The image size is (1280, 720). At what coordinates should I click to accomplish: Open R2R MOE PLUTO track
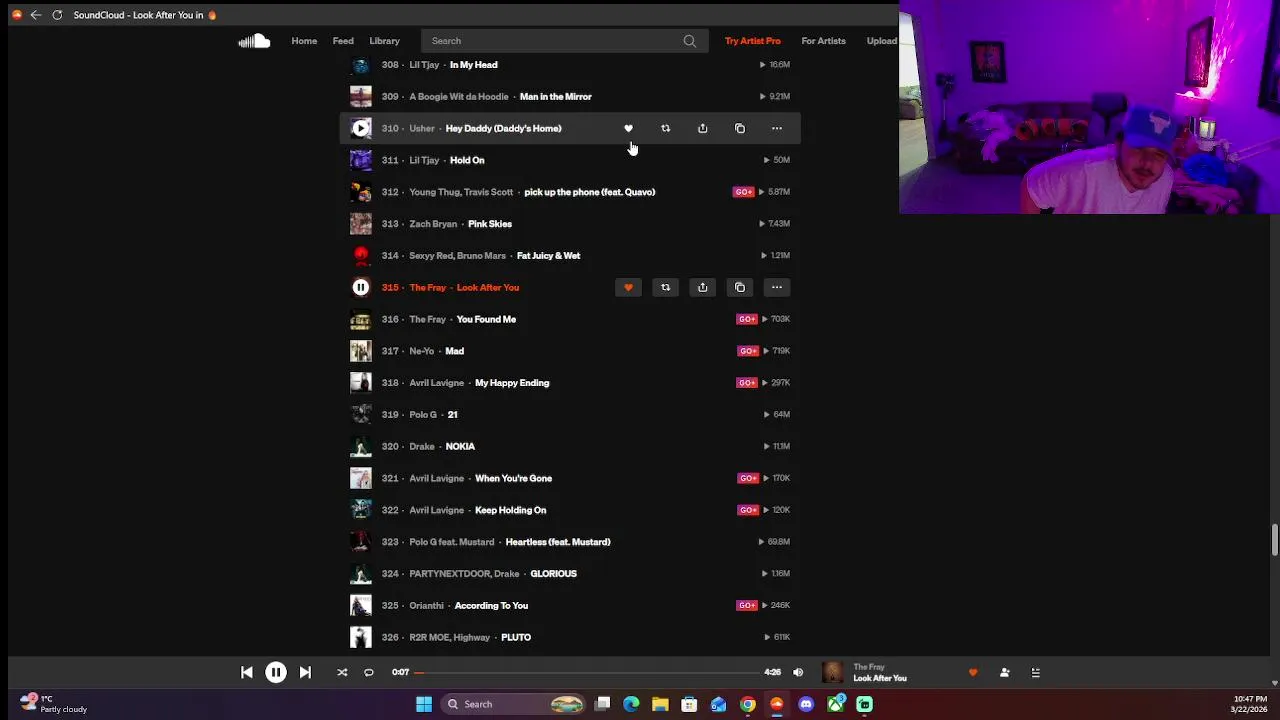click(516, 637)
